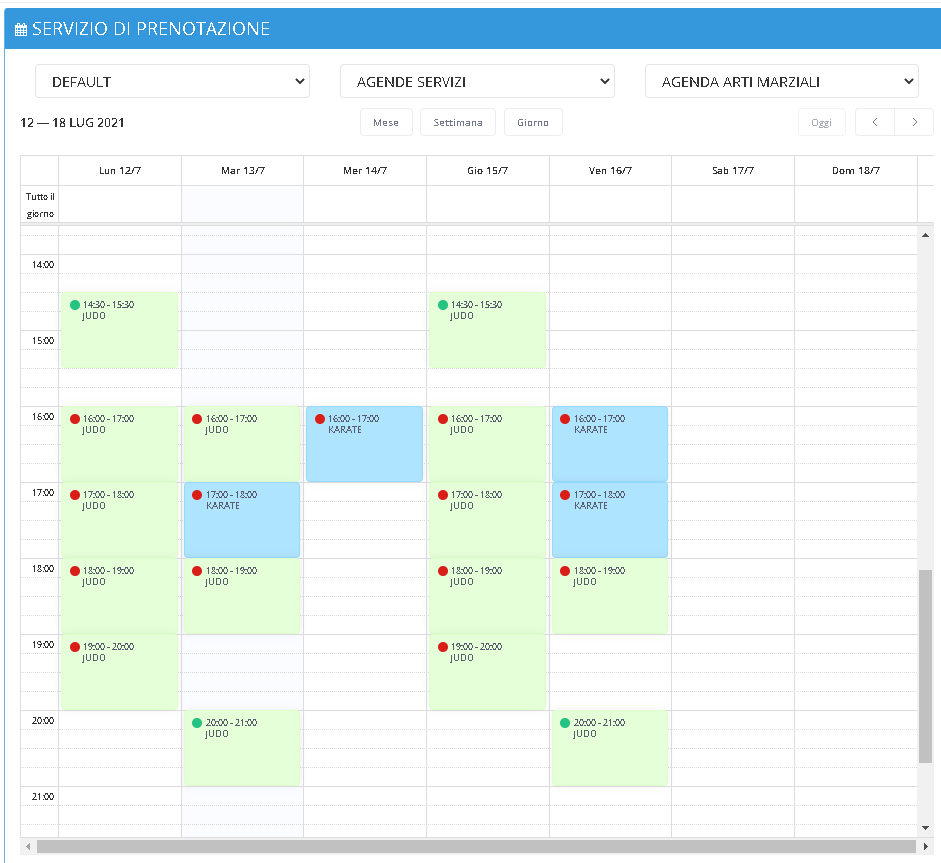The height and width of the screenshot is (863, 941).
Task: Expand the AGENDE SERVIZI dropdown
Action: (x=477, y=82)
